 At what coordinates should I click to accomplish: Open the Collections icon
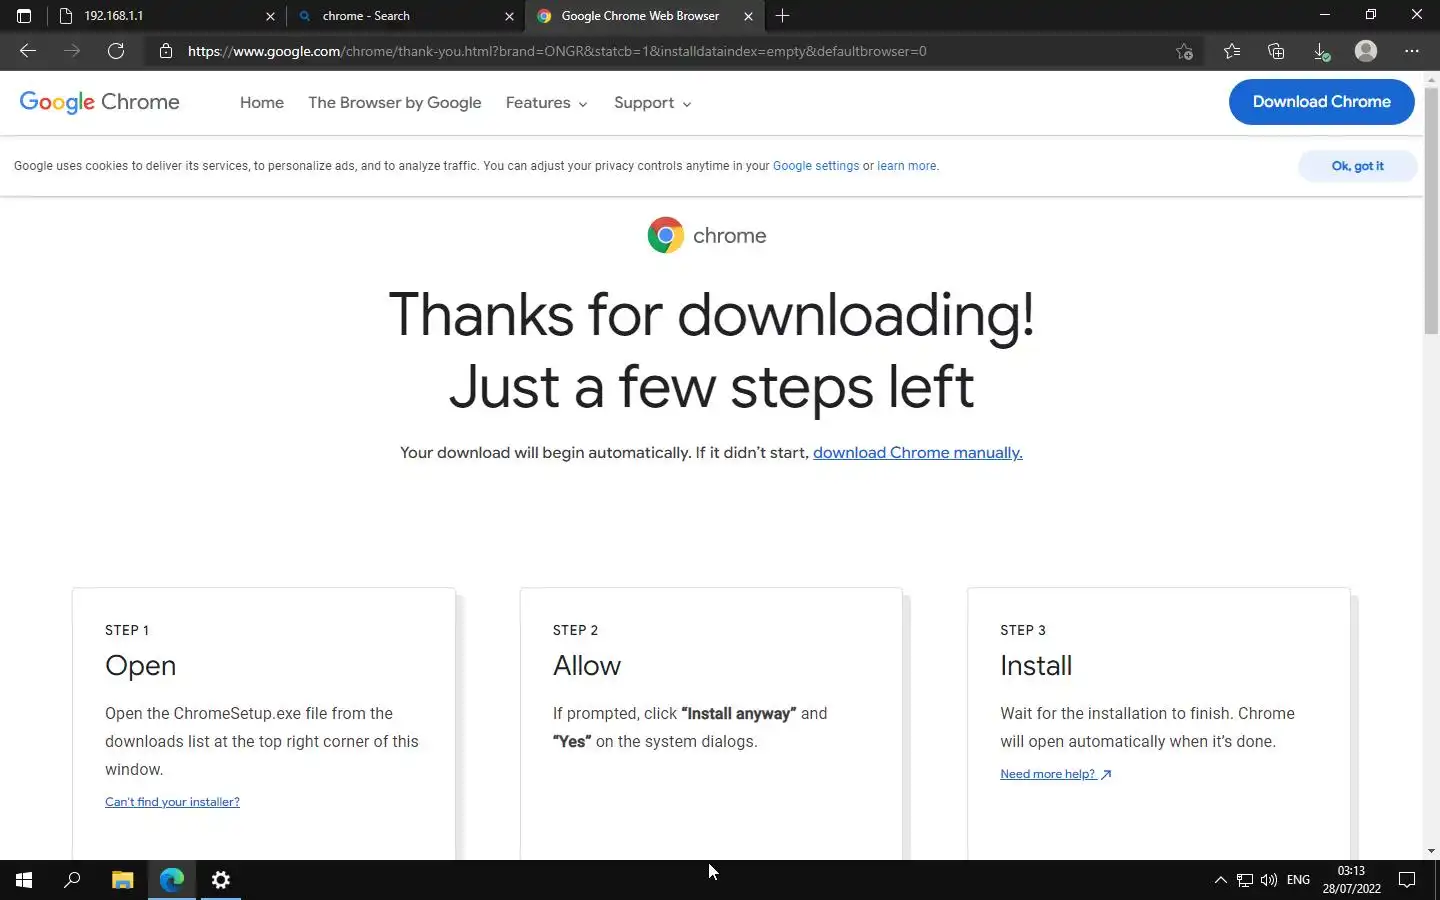point(1276,51)
